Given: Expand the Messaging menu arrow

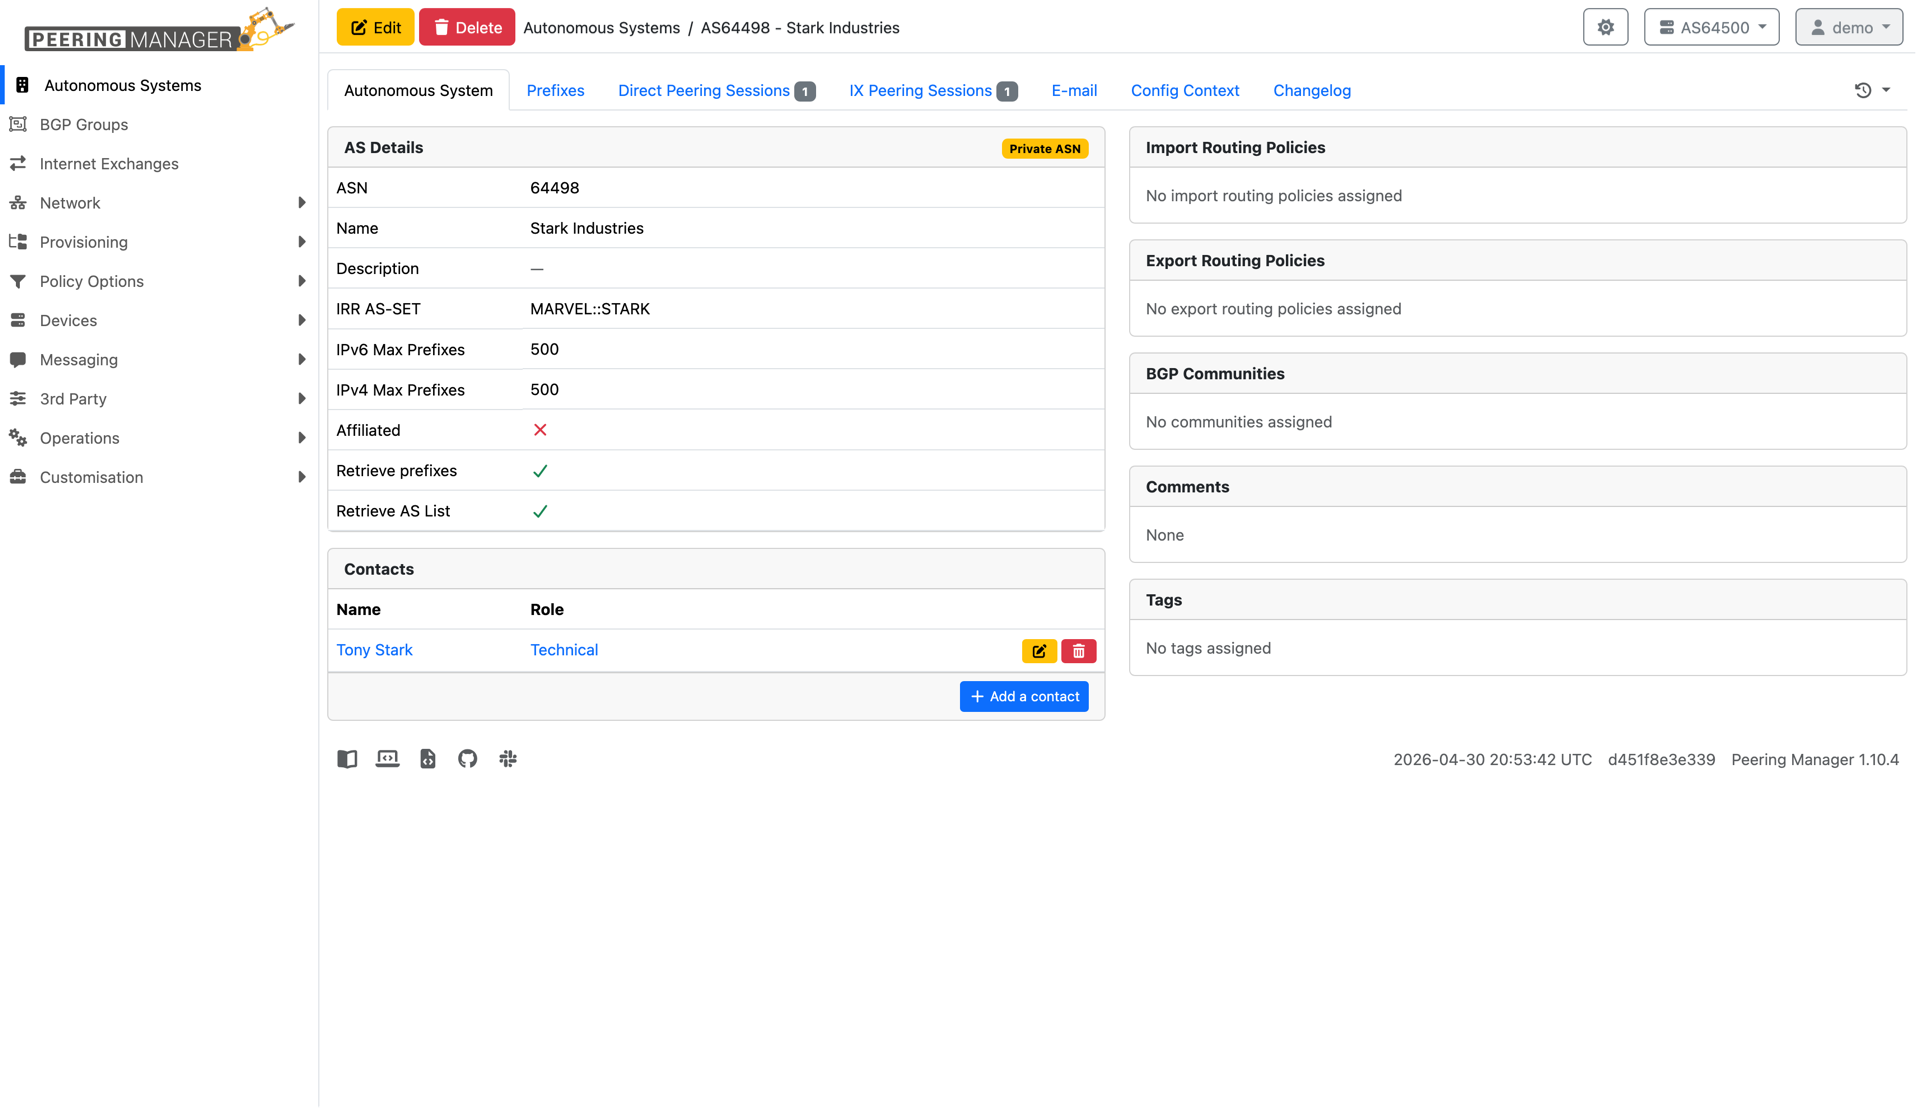Looking at the screenshot, I should pos(302,360).
